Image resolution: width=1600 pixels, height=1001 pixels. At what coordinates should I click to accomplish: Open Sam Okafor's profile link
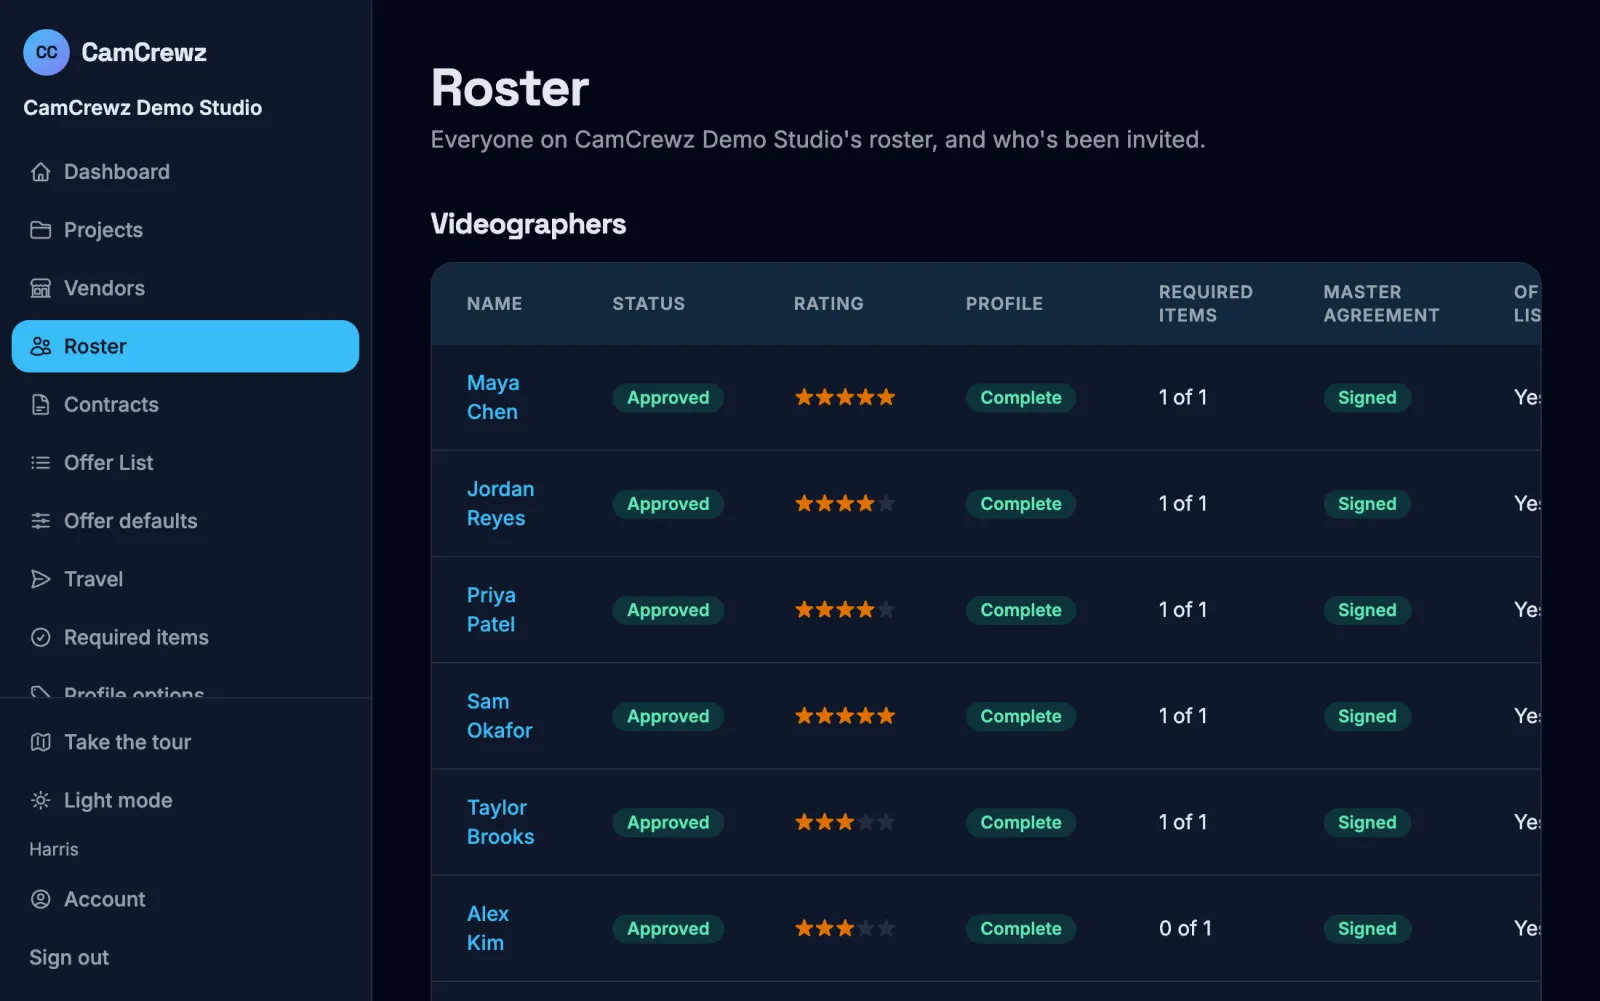point(499,716)
